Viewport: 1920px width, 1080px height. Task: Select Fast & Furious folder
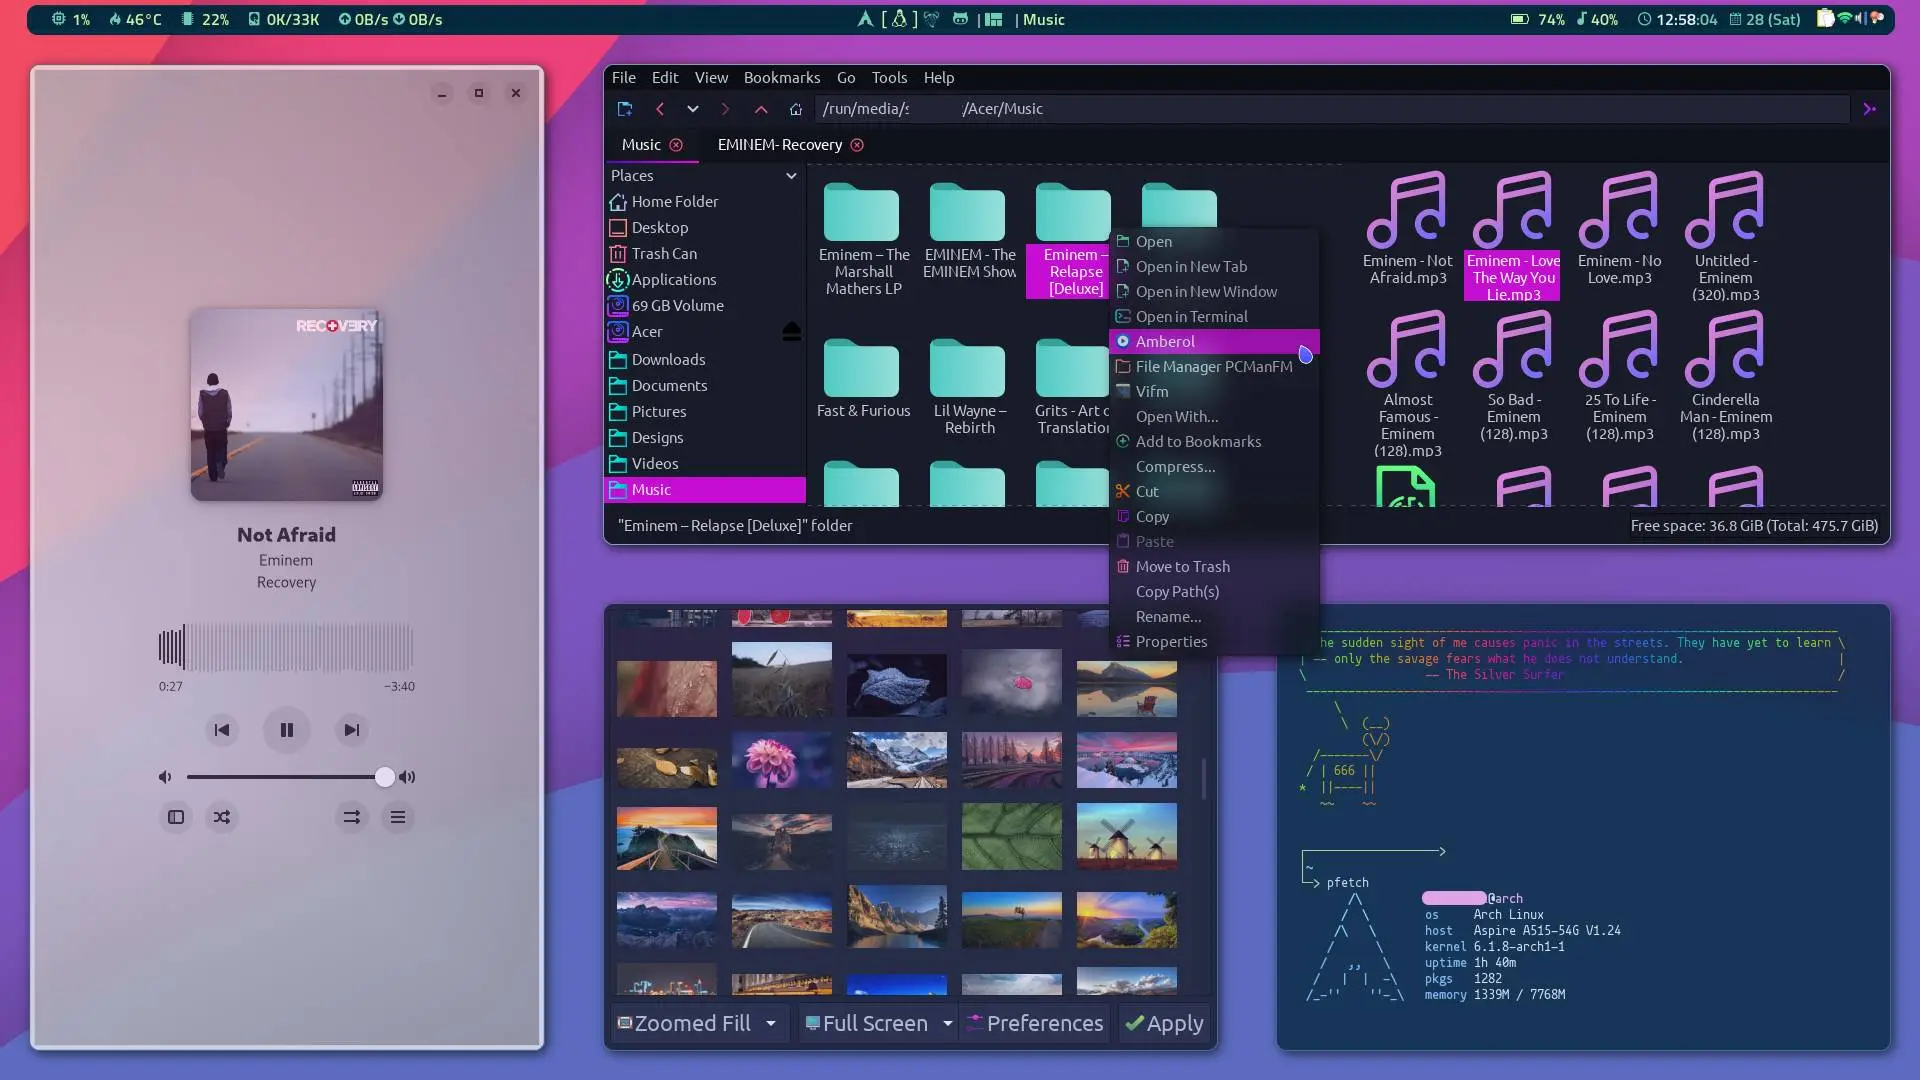863,379
